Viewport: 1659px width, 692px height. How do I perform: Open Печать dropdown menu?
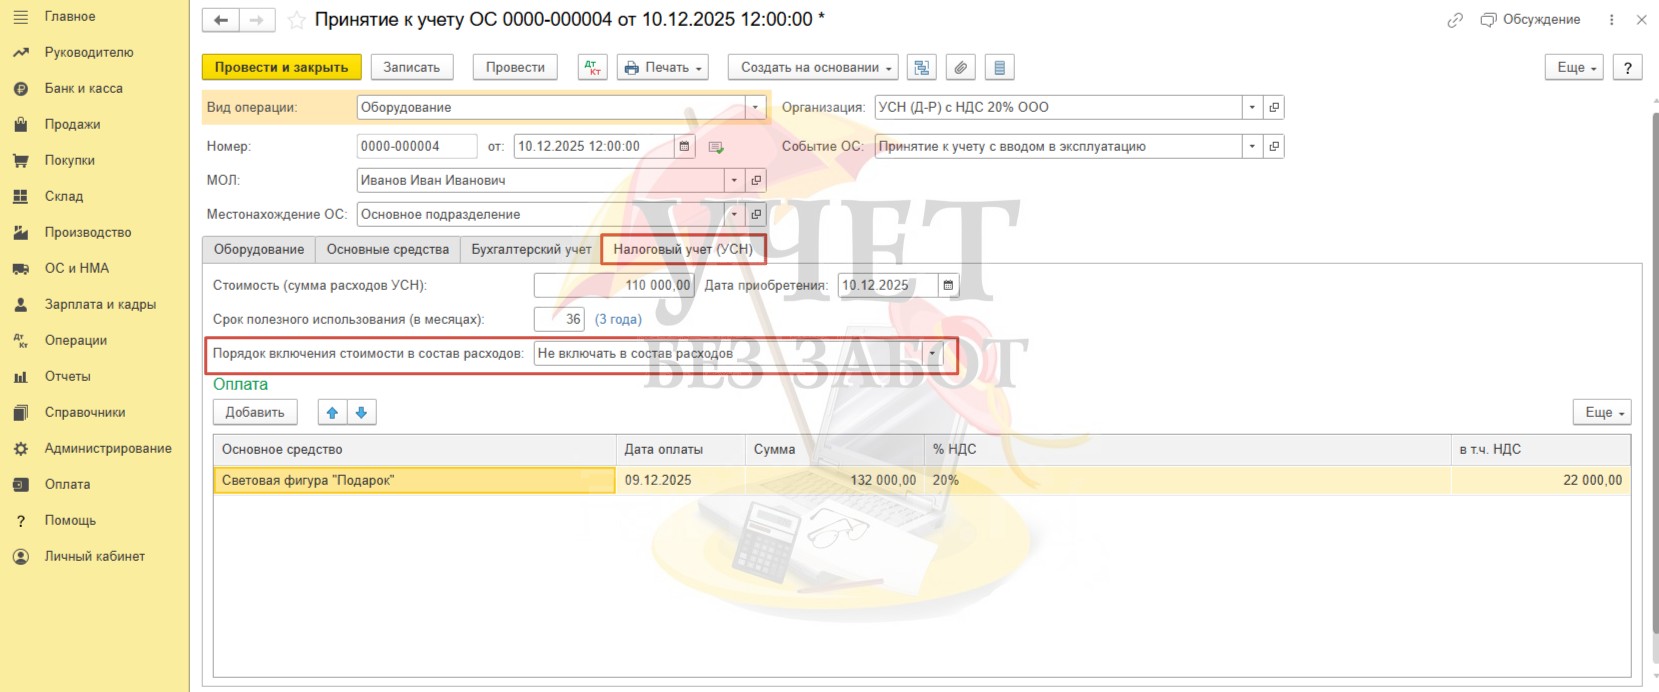point(662,67)
